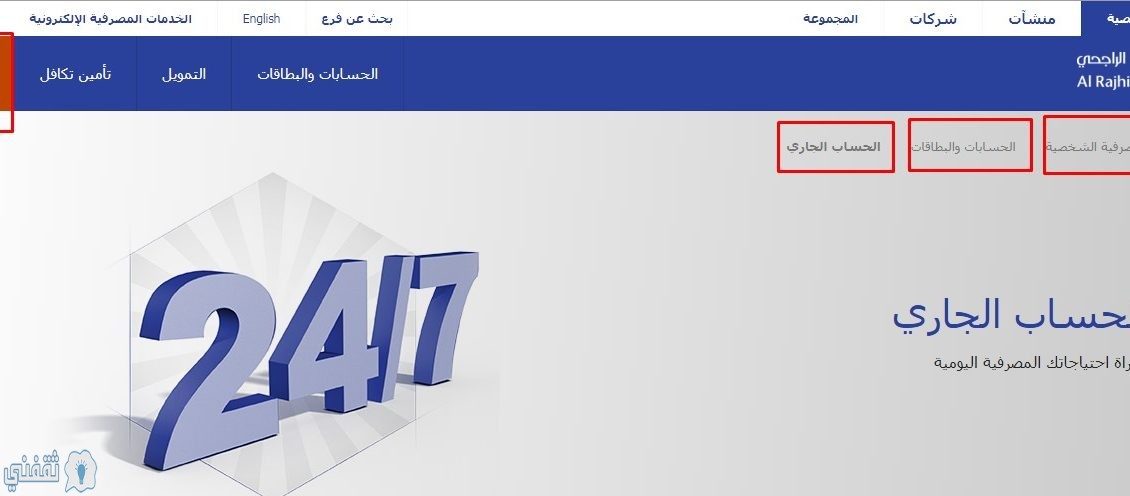This screenshot has height=496, width=1130.
Task: Click the احتياجاتك المصرفية اليومية subtitle text
Action: pyautogui.click(x=1031, y=362)
